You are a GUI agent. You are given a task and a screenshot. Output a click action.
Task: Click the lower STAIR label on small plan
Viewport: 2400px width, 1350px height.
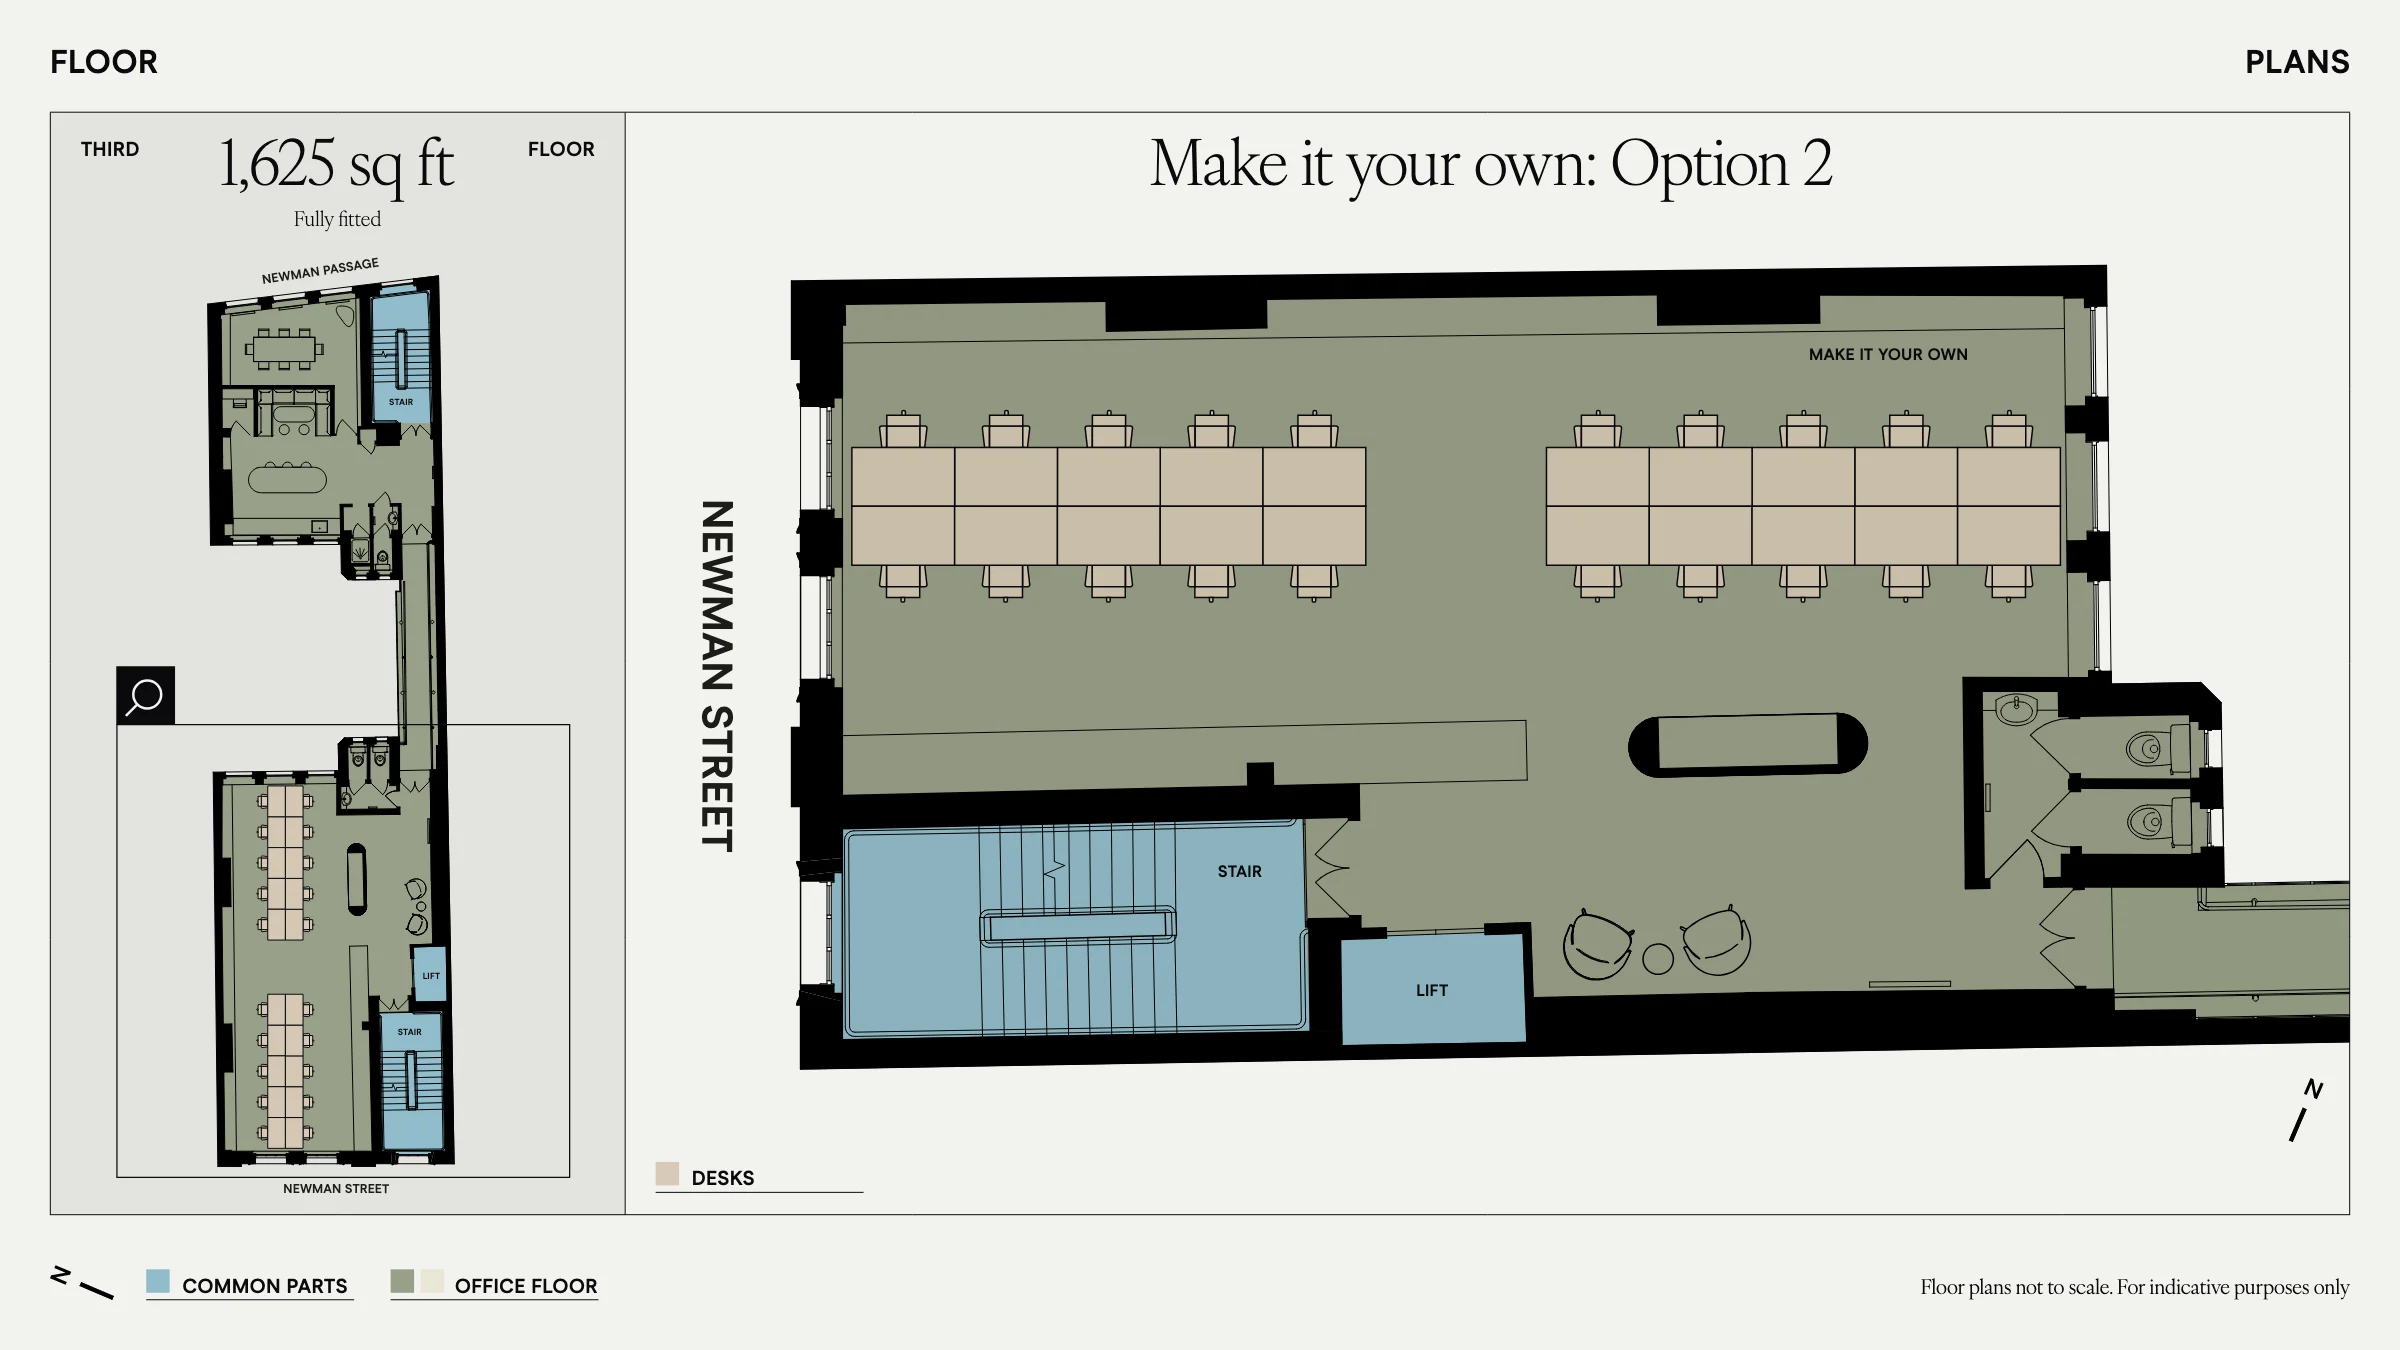click(410, 1032)
